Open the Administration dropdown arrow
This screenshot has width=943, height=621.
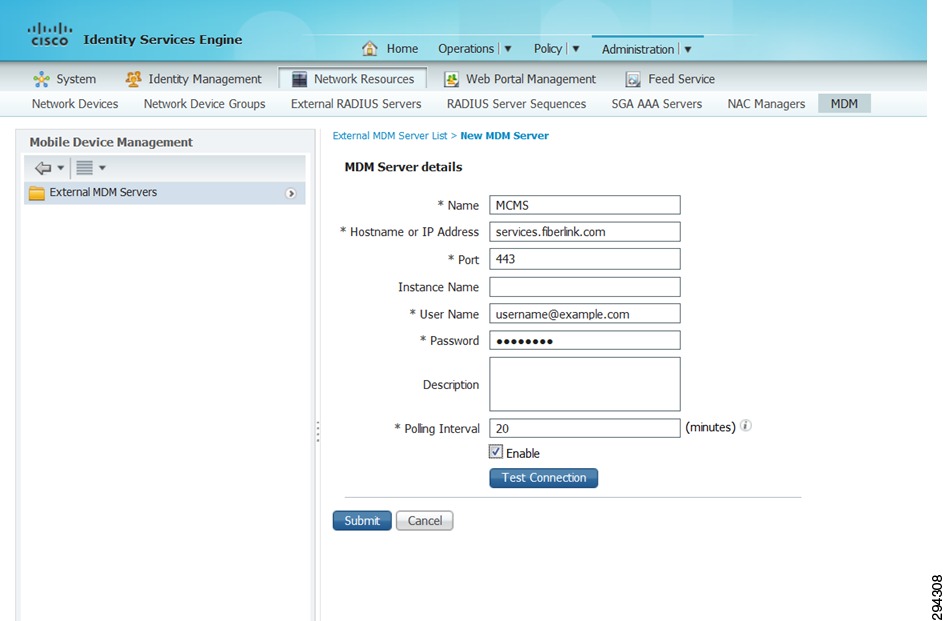[x=687, y=49]
